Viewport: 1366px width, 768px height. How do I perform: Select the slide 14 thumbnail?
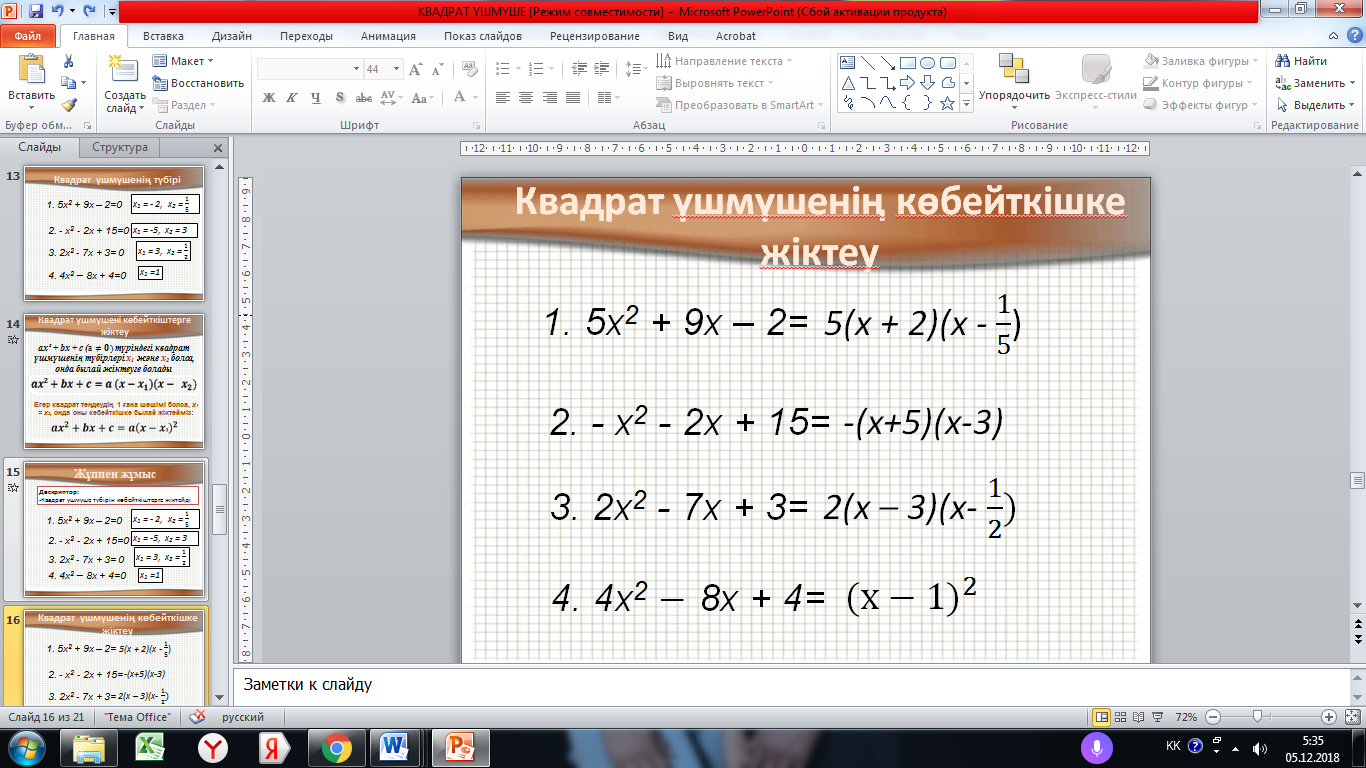pyautogui.click(x=114, y=381)
